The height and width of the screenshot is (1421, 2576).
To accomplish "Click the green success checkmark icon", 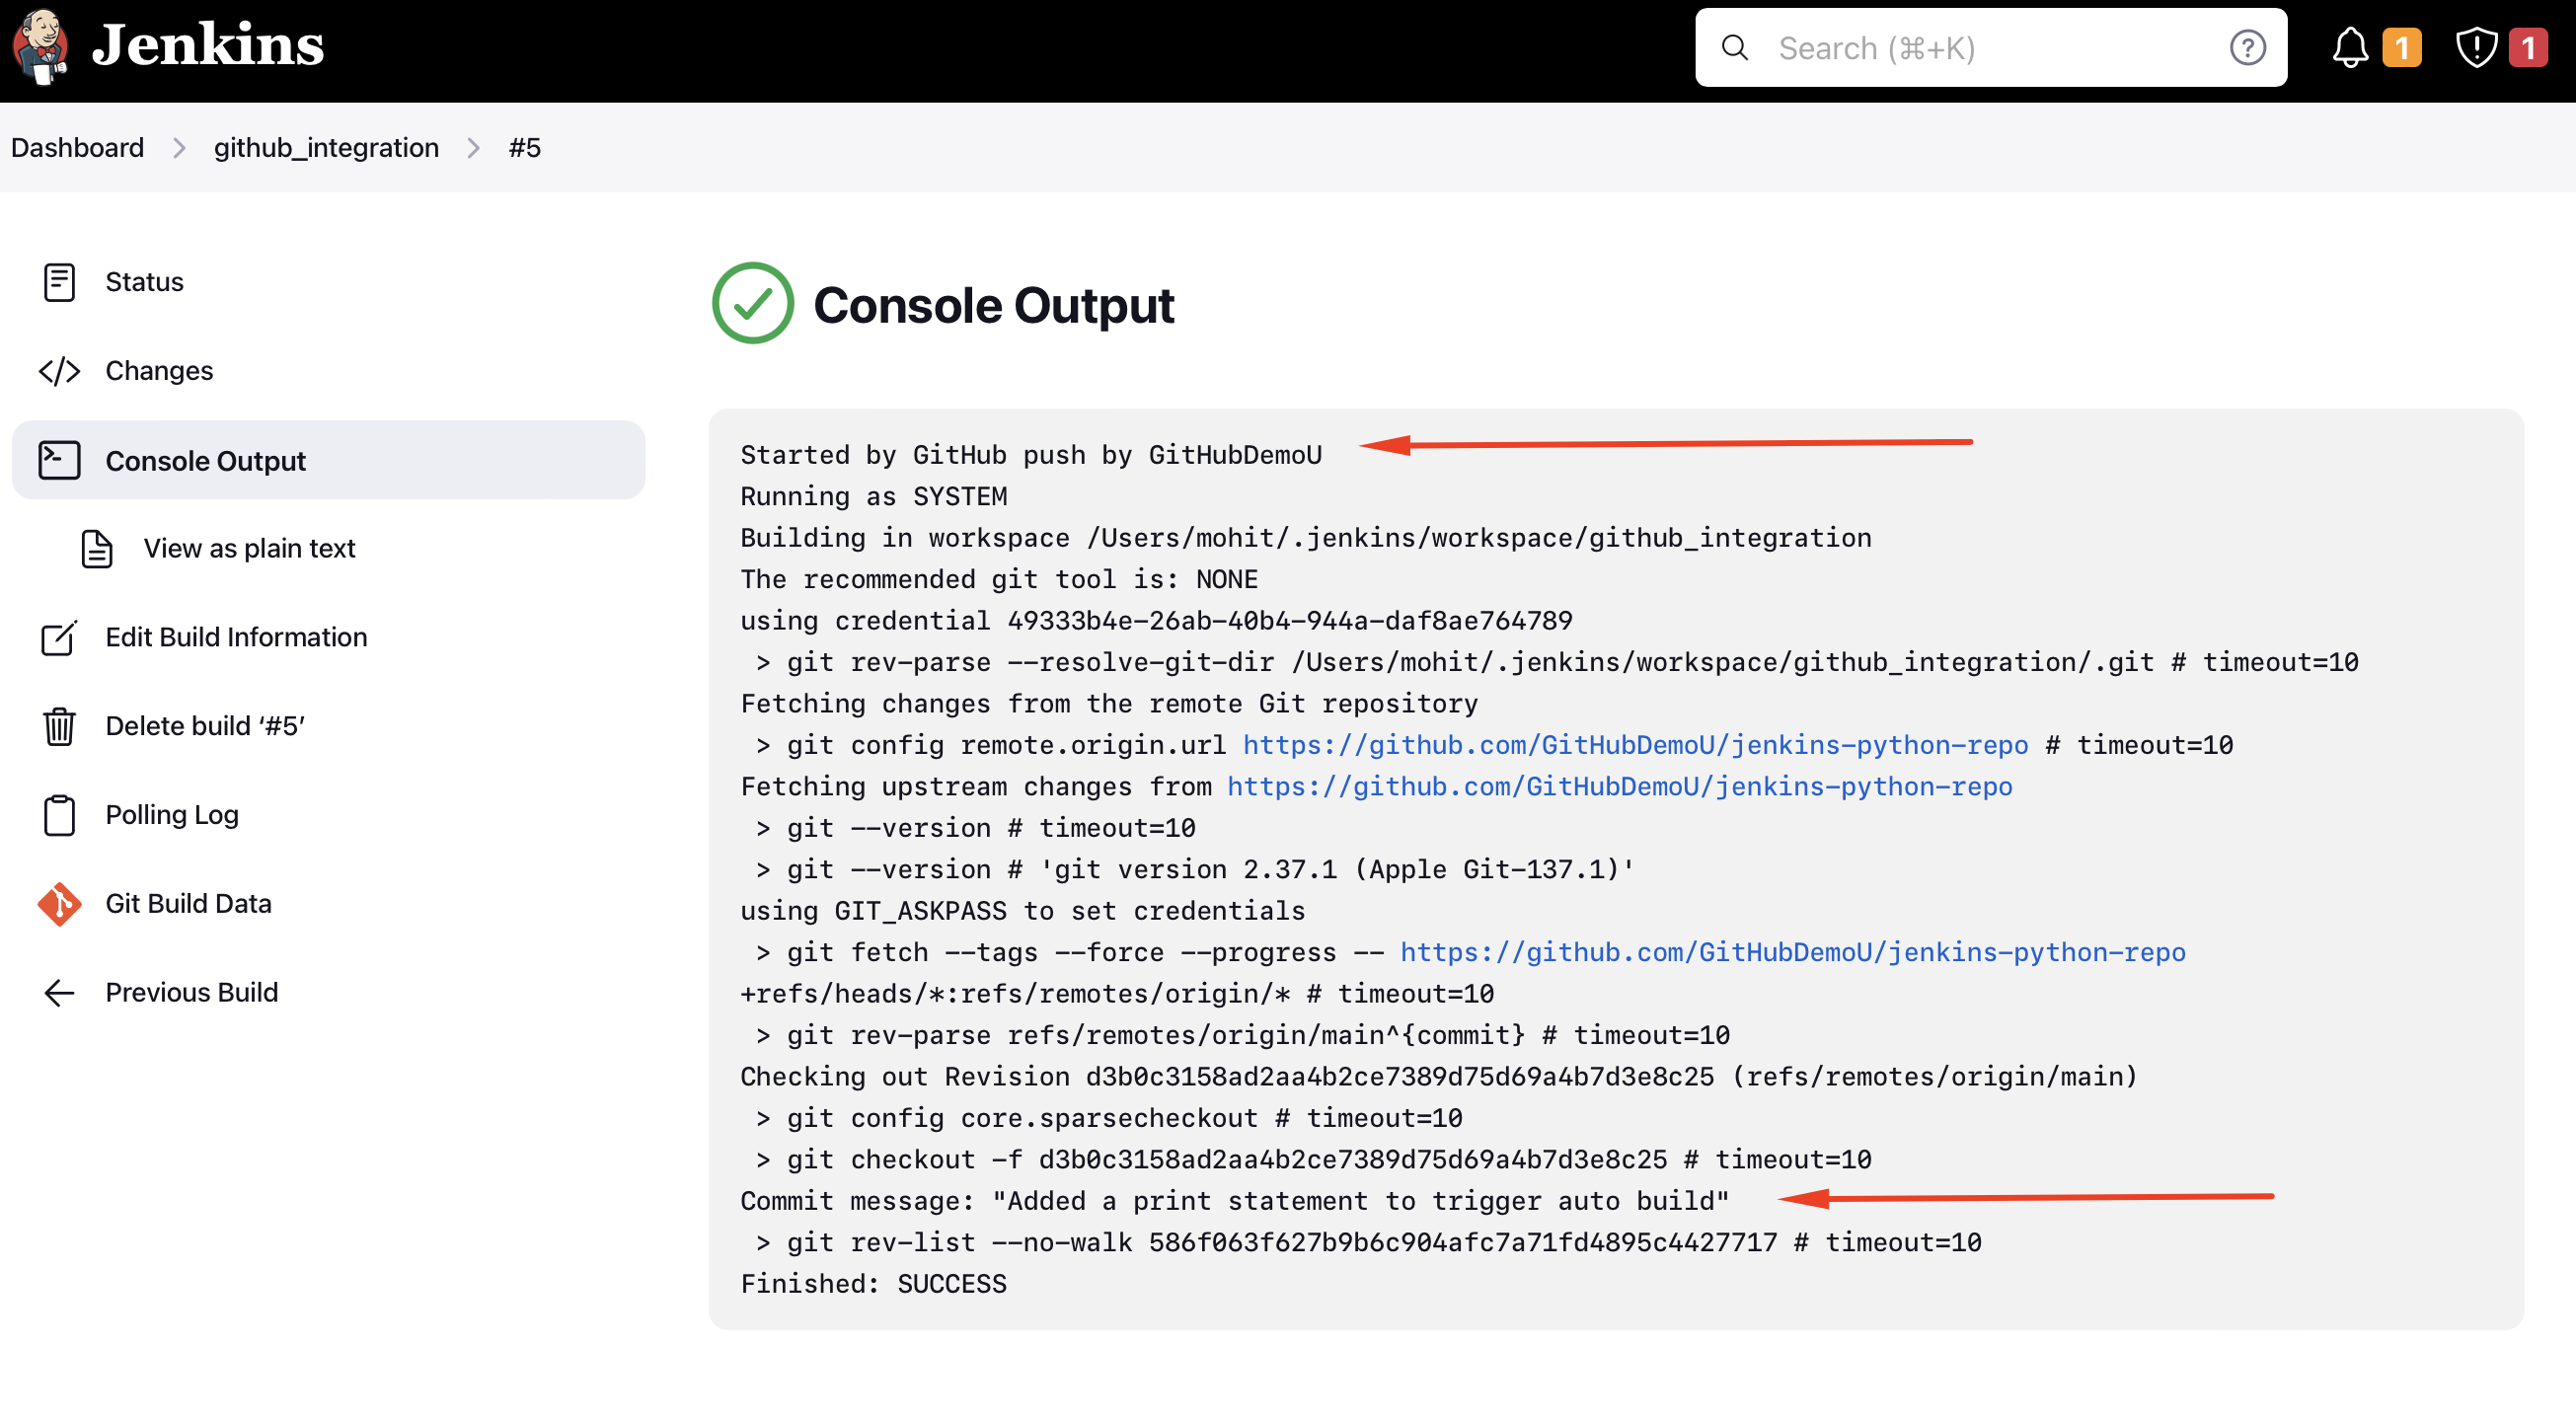I will pyautogui.click(x=752, y=303).
